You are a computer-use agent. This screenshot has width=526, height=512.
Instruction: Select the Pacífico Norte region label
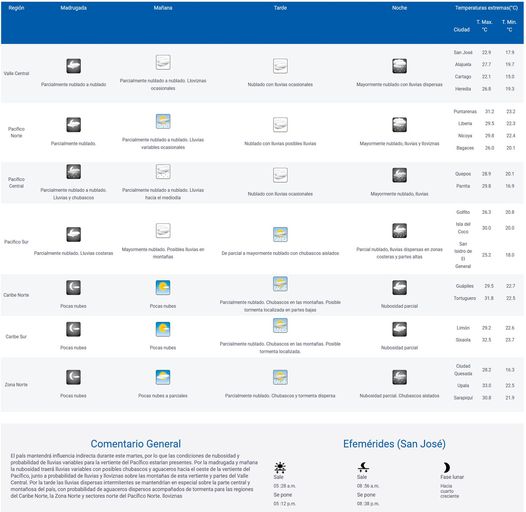[x=16, y=132]
